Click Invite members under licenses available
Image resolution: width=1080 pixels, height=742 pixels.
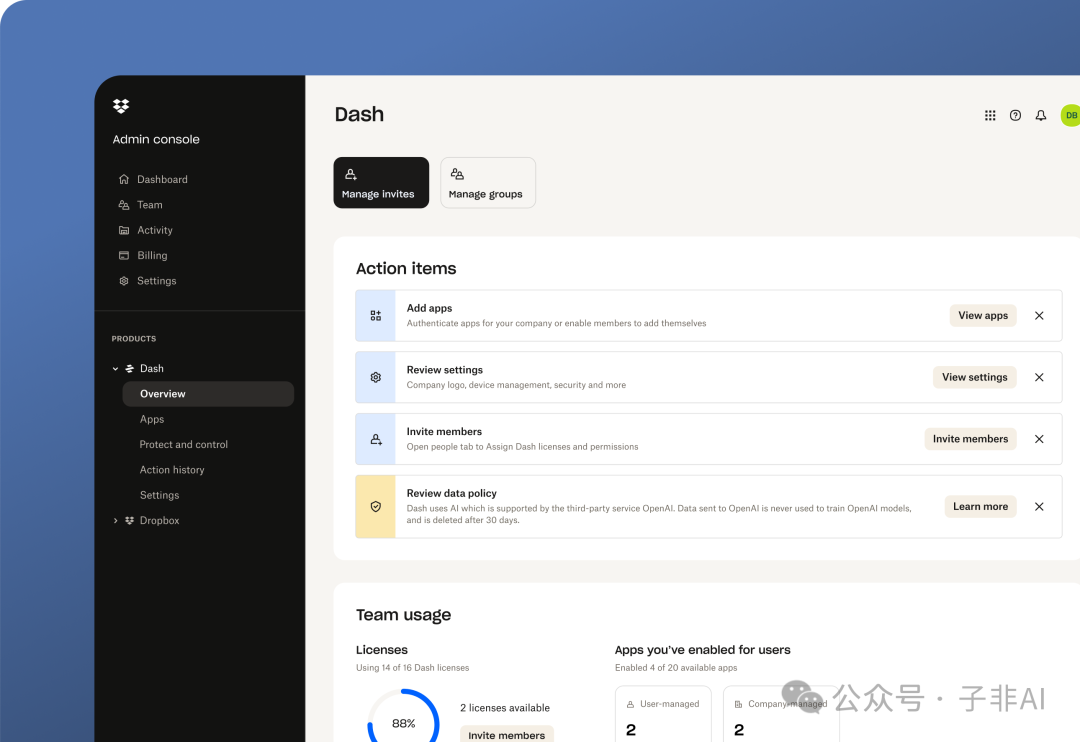(506, 734)
